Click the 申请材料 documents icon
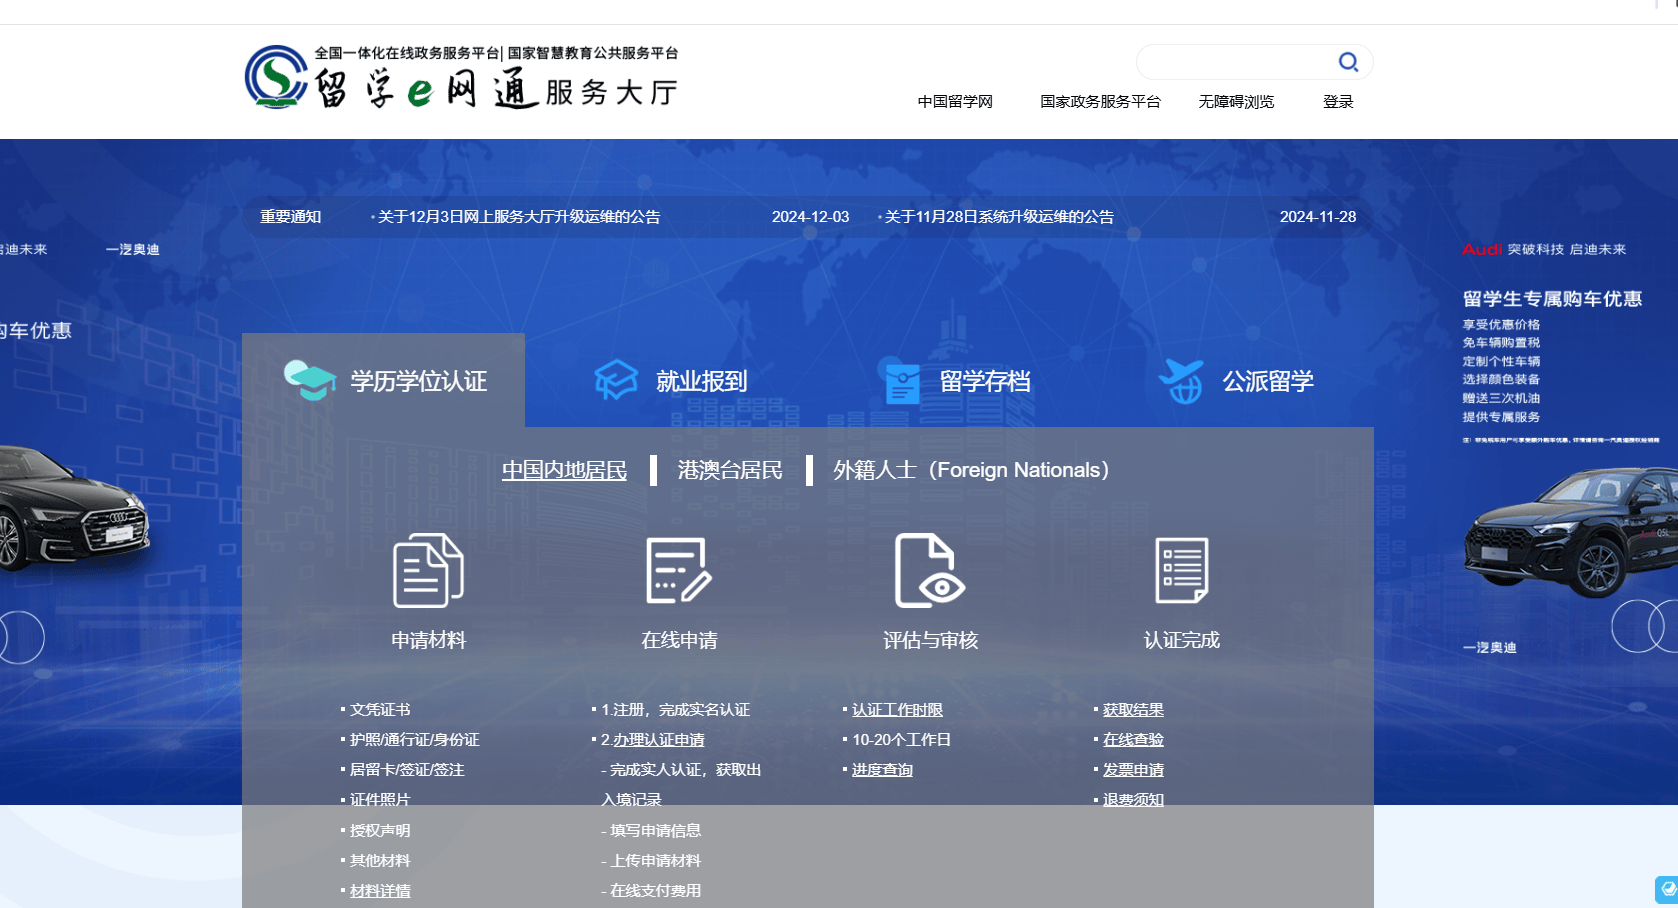The image size is (1678, 908). click(428, 571)
